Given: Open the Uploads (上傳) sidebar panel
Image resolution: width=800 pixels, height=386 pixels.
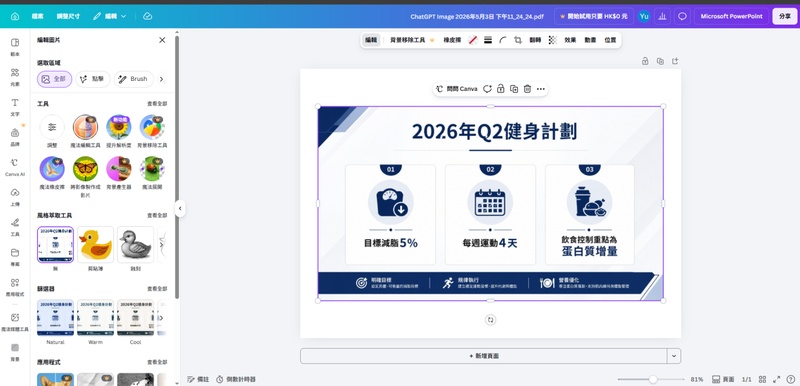Looking at the screenshot, I should (15, 196).
